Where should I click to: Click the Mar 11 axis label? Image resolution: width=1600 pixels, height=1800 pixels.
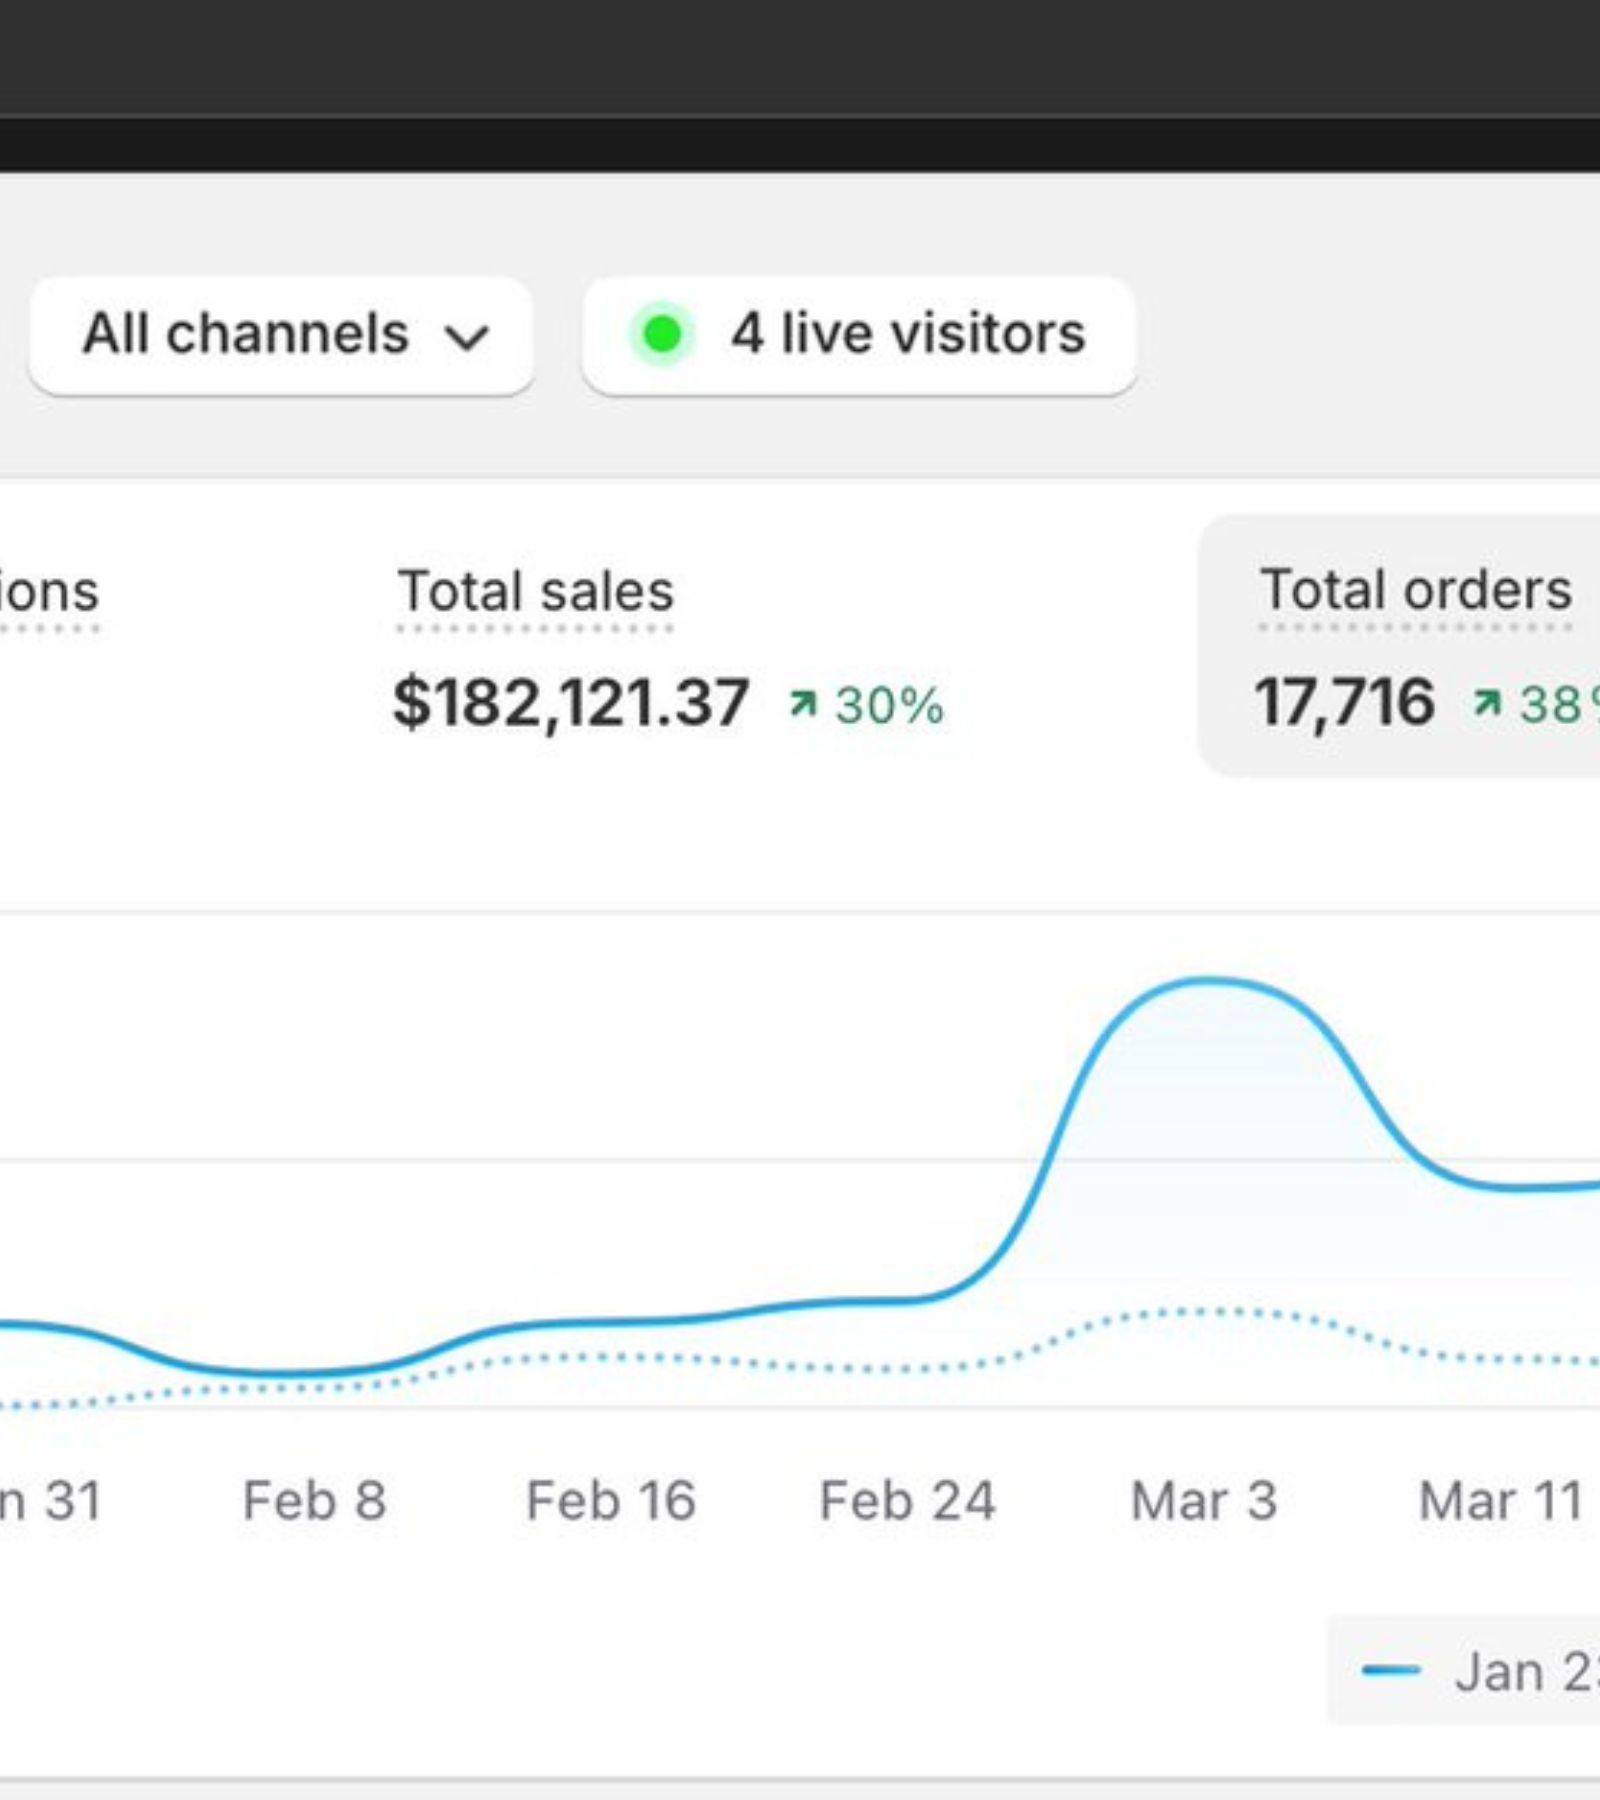coord(1500,1501)
